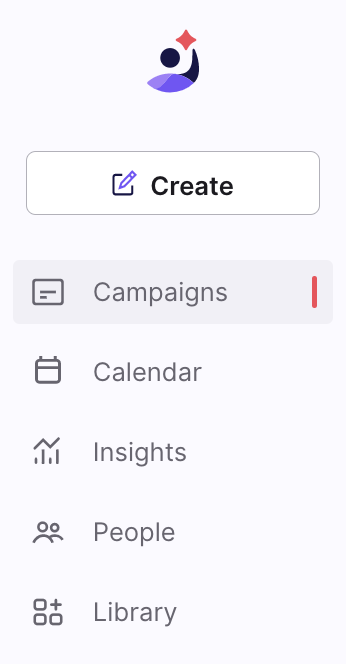Click the pencil edit icon in Create
The image size is (364, 664).
[124, 183]
